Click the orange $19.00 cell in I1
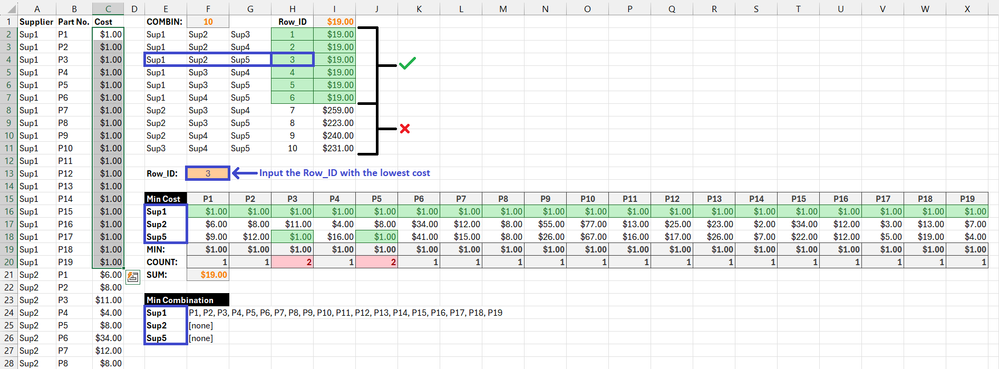This screenshot has height=369, width=999. point(334,21)
